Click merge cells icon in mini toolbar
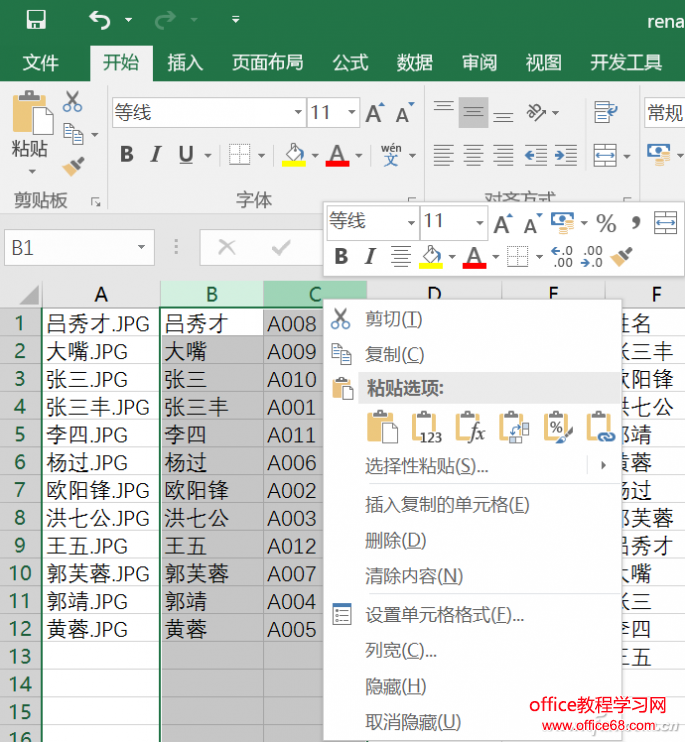 click(x=666, y=223)
